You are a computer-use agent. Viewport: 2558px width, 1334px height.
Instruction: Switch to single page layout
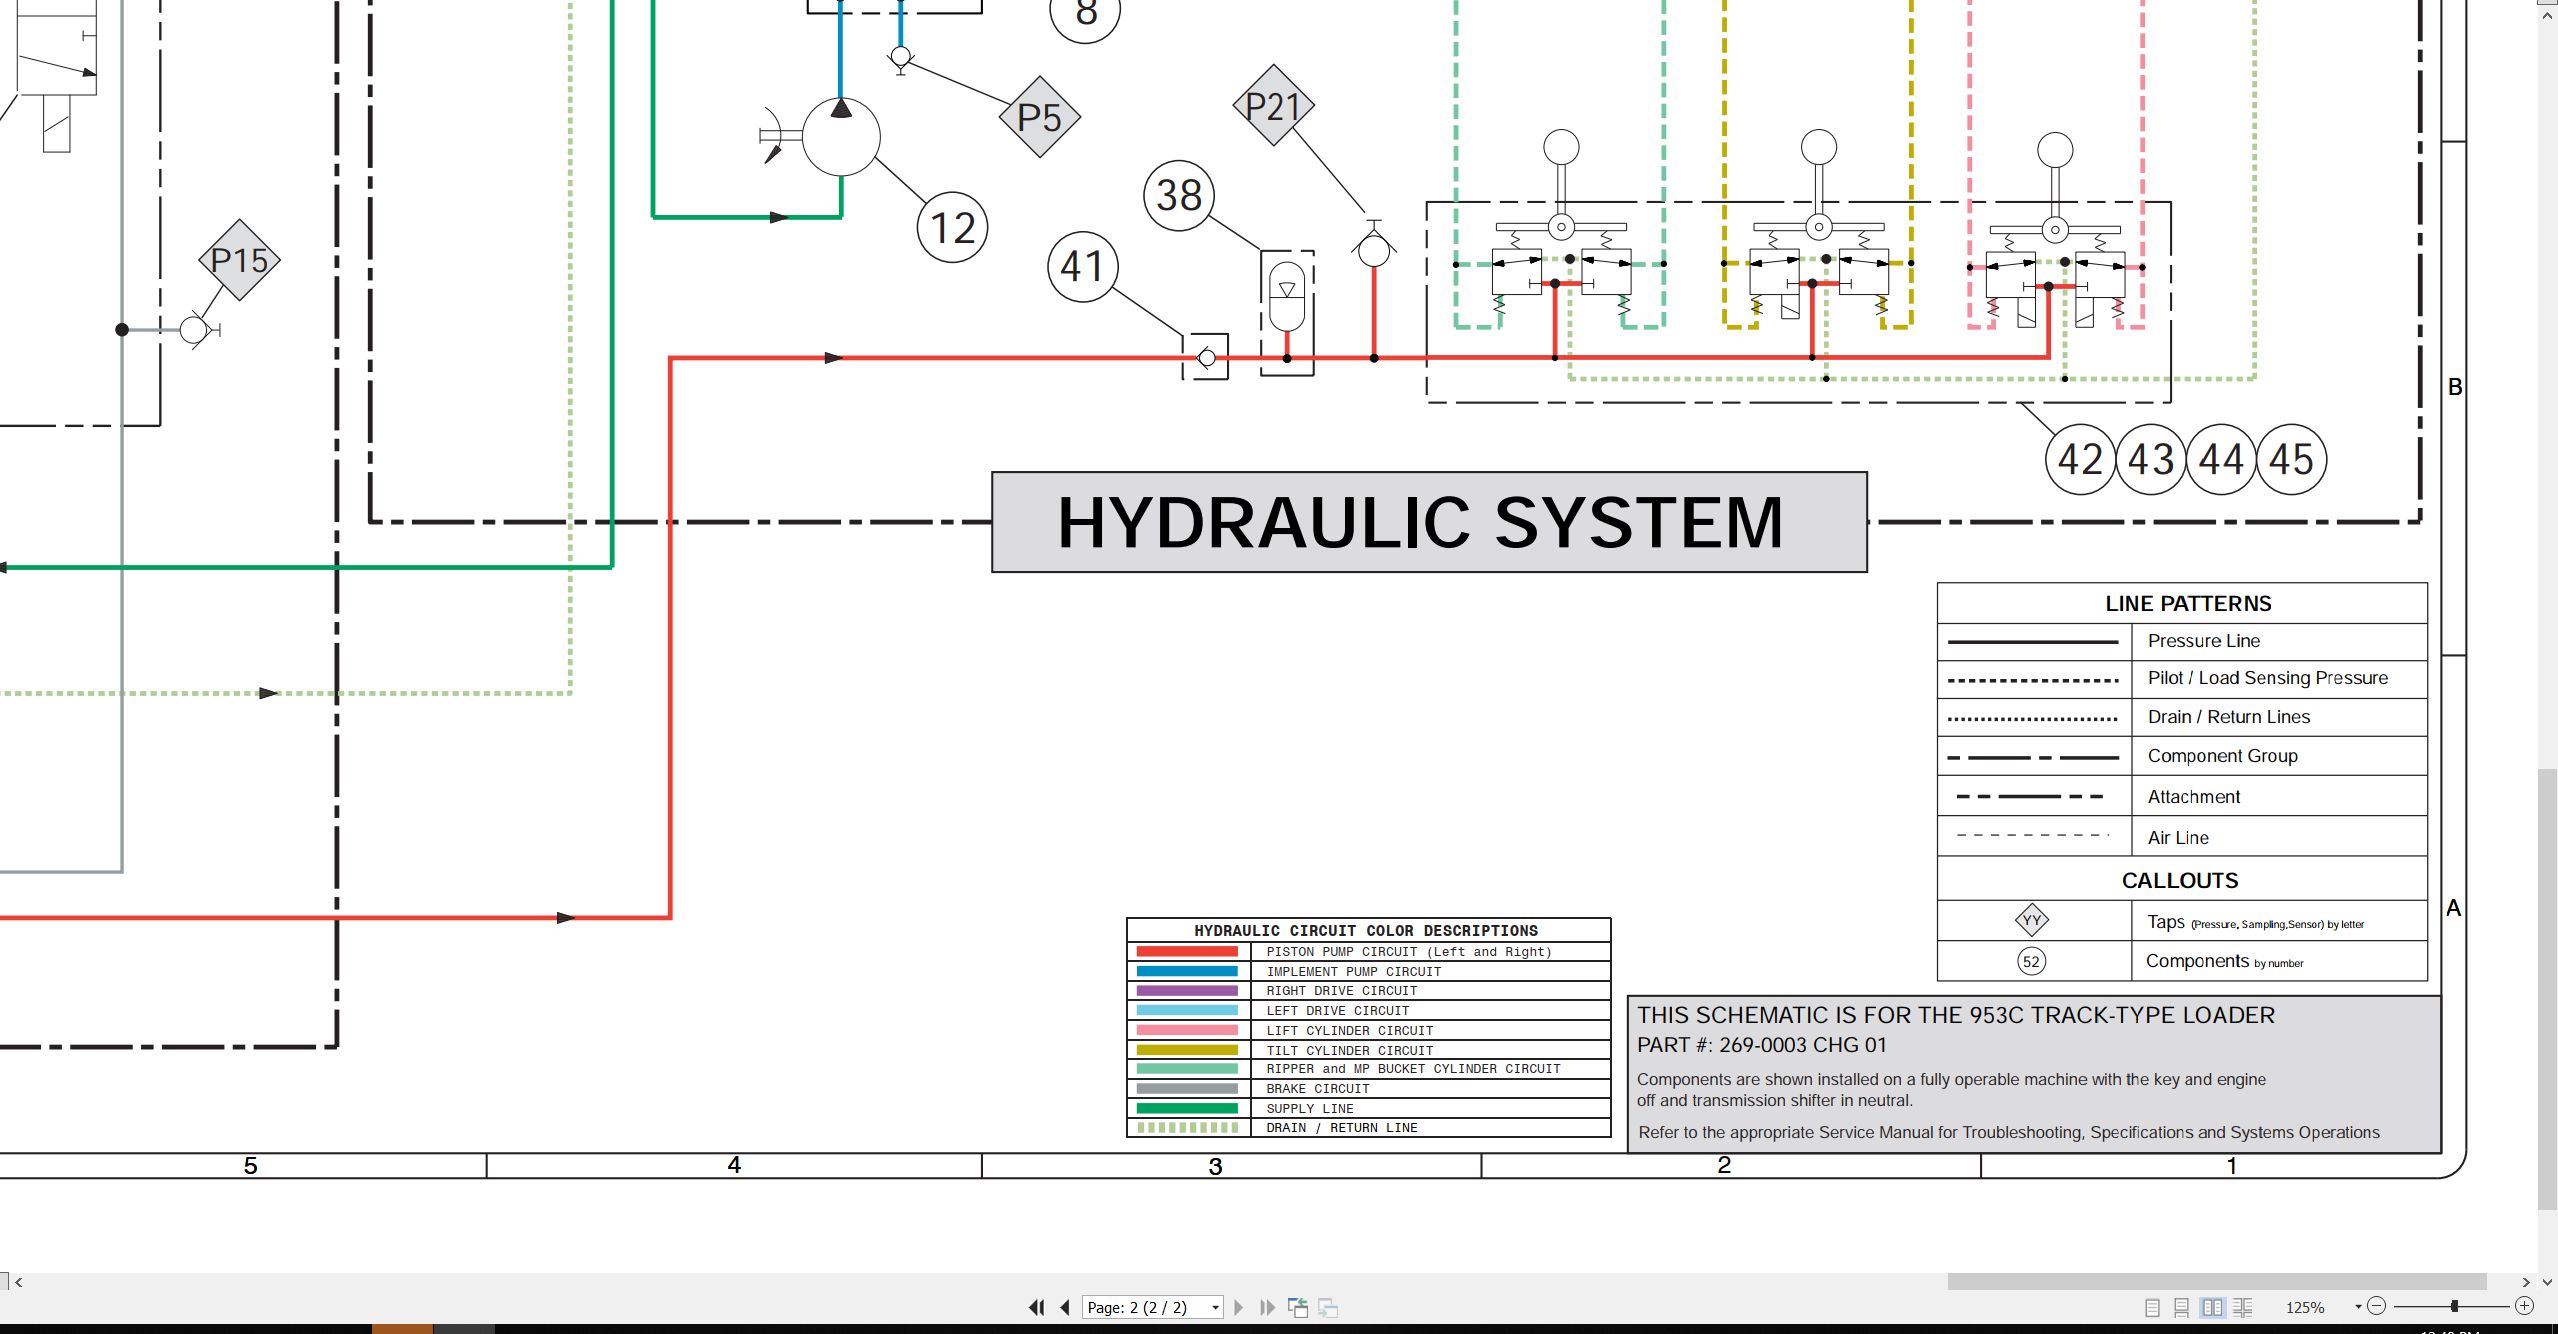tap(2153, 1307)
